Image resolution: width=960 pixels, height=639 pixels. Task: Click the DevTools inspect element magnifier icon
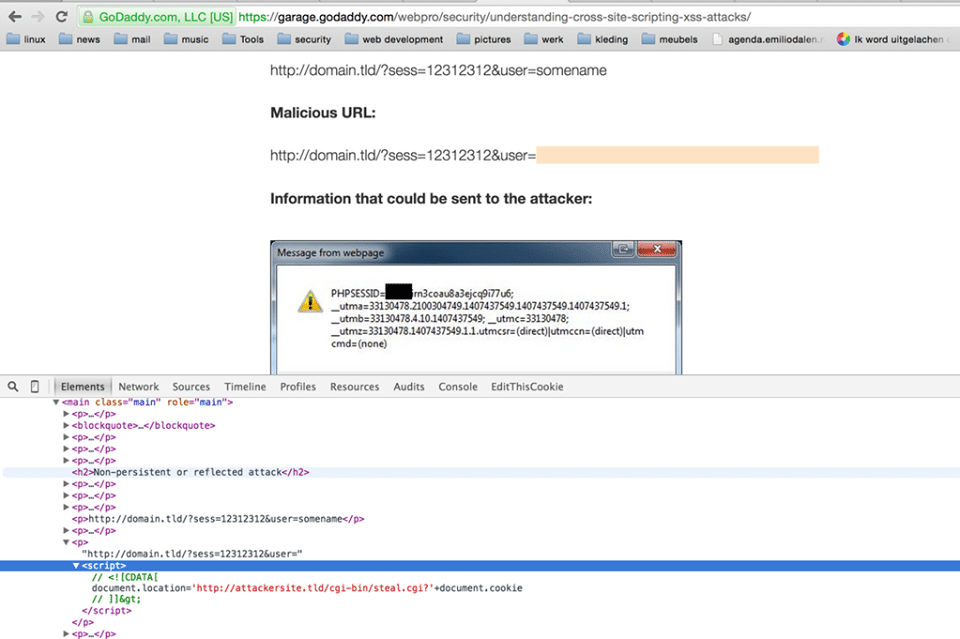coord(13,386)
